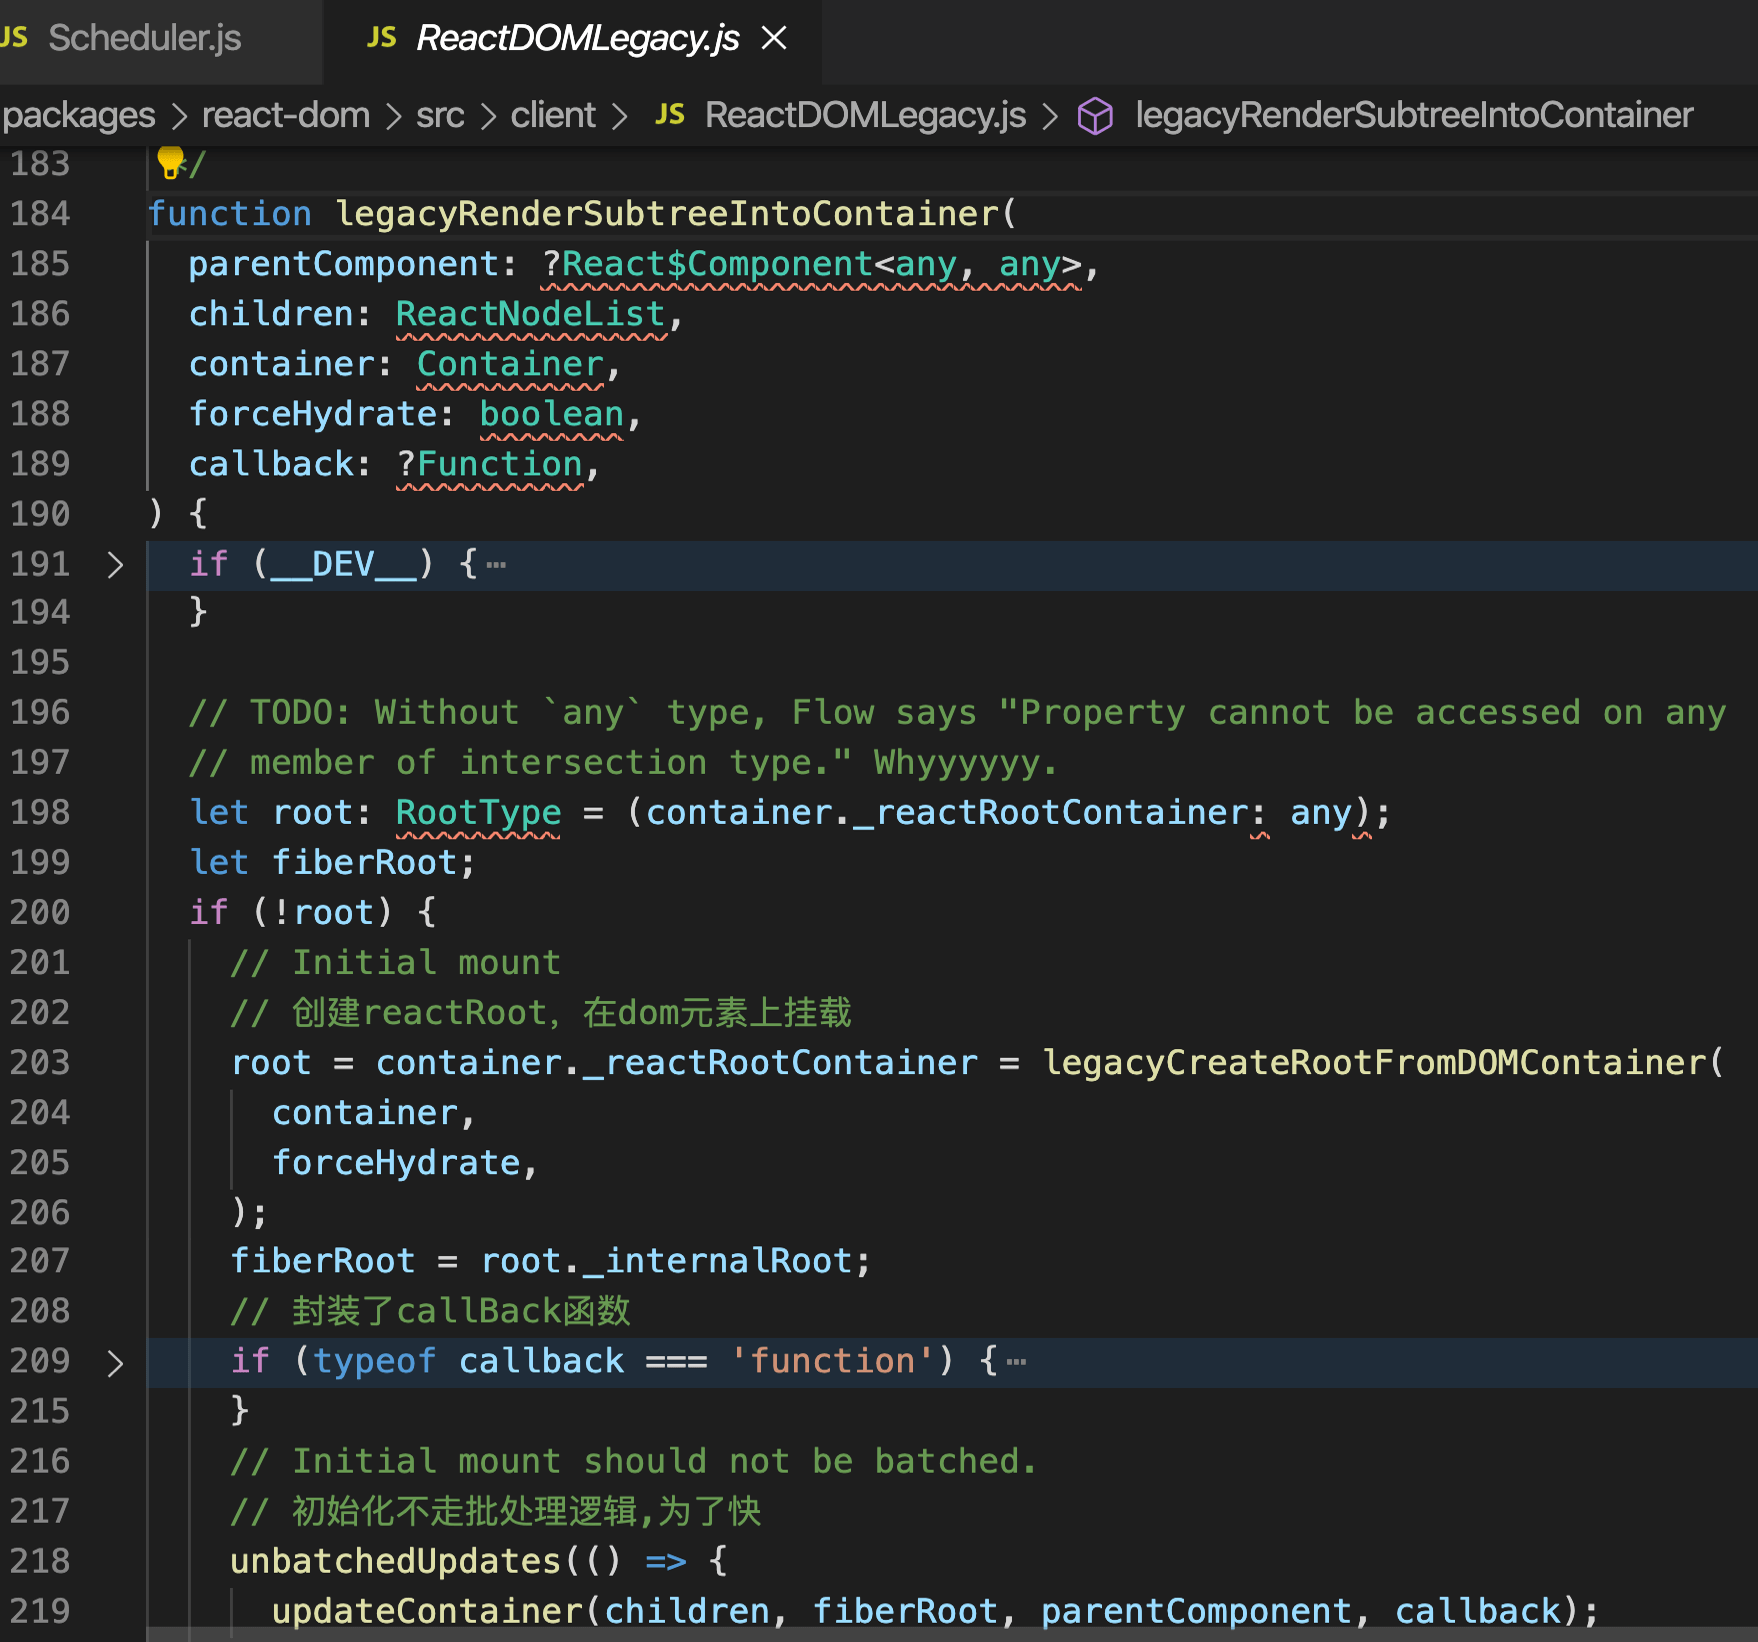The image size is (1758, 1642).
Task: Click the ReactNodeList type annotation
Action: pos(530,314)
